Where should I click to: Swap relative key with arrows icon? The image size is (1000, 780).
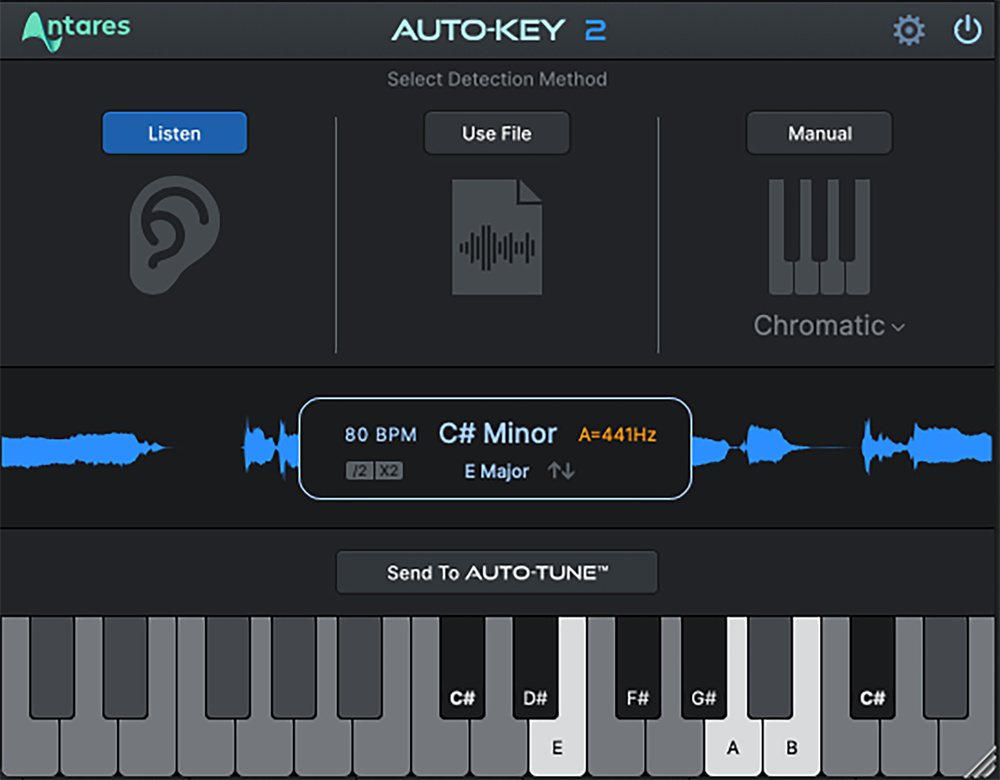coord(561,471)
